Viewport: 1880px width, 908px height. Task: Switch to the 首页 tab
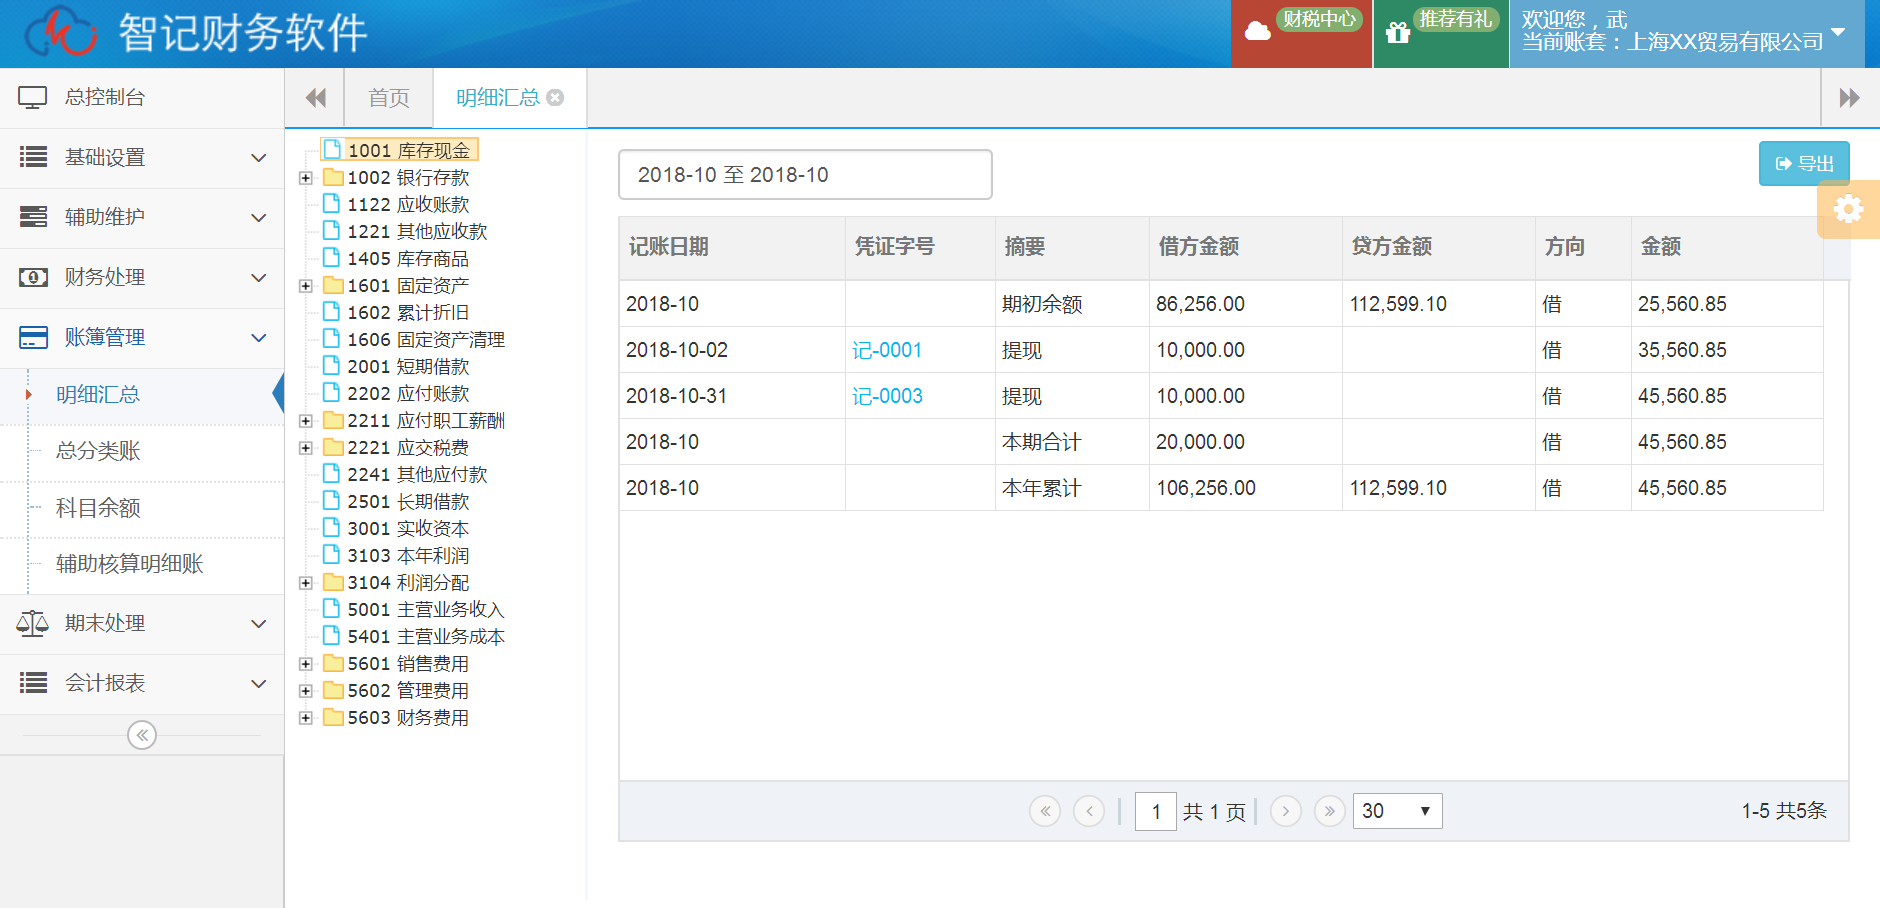[389, 98]
